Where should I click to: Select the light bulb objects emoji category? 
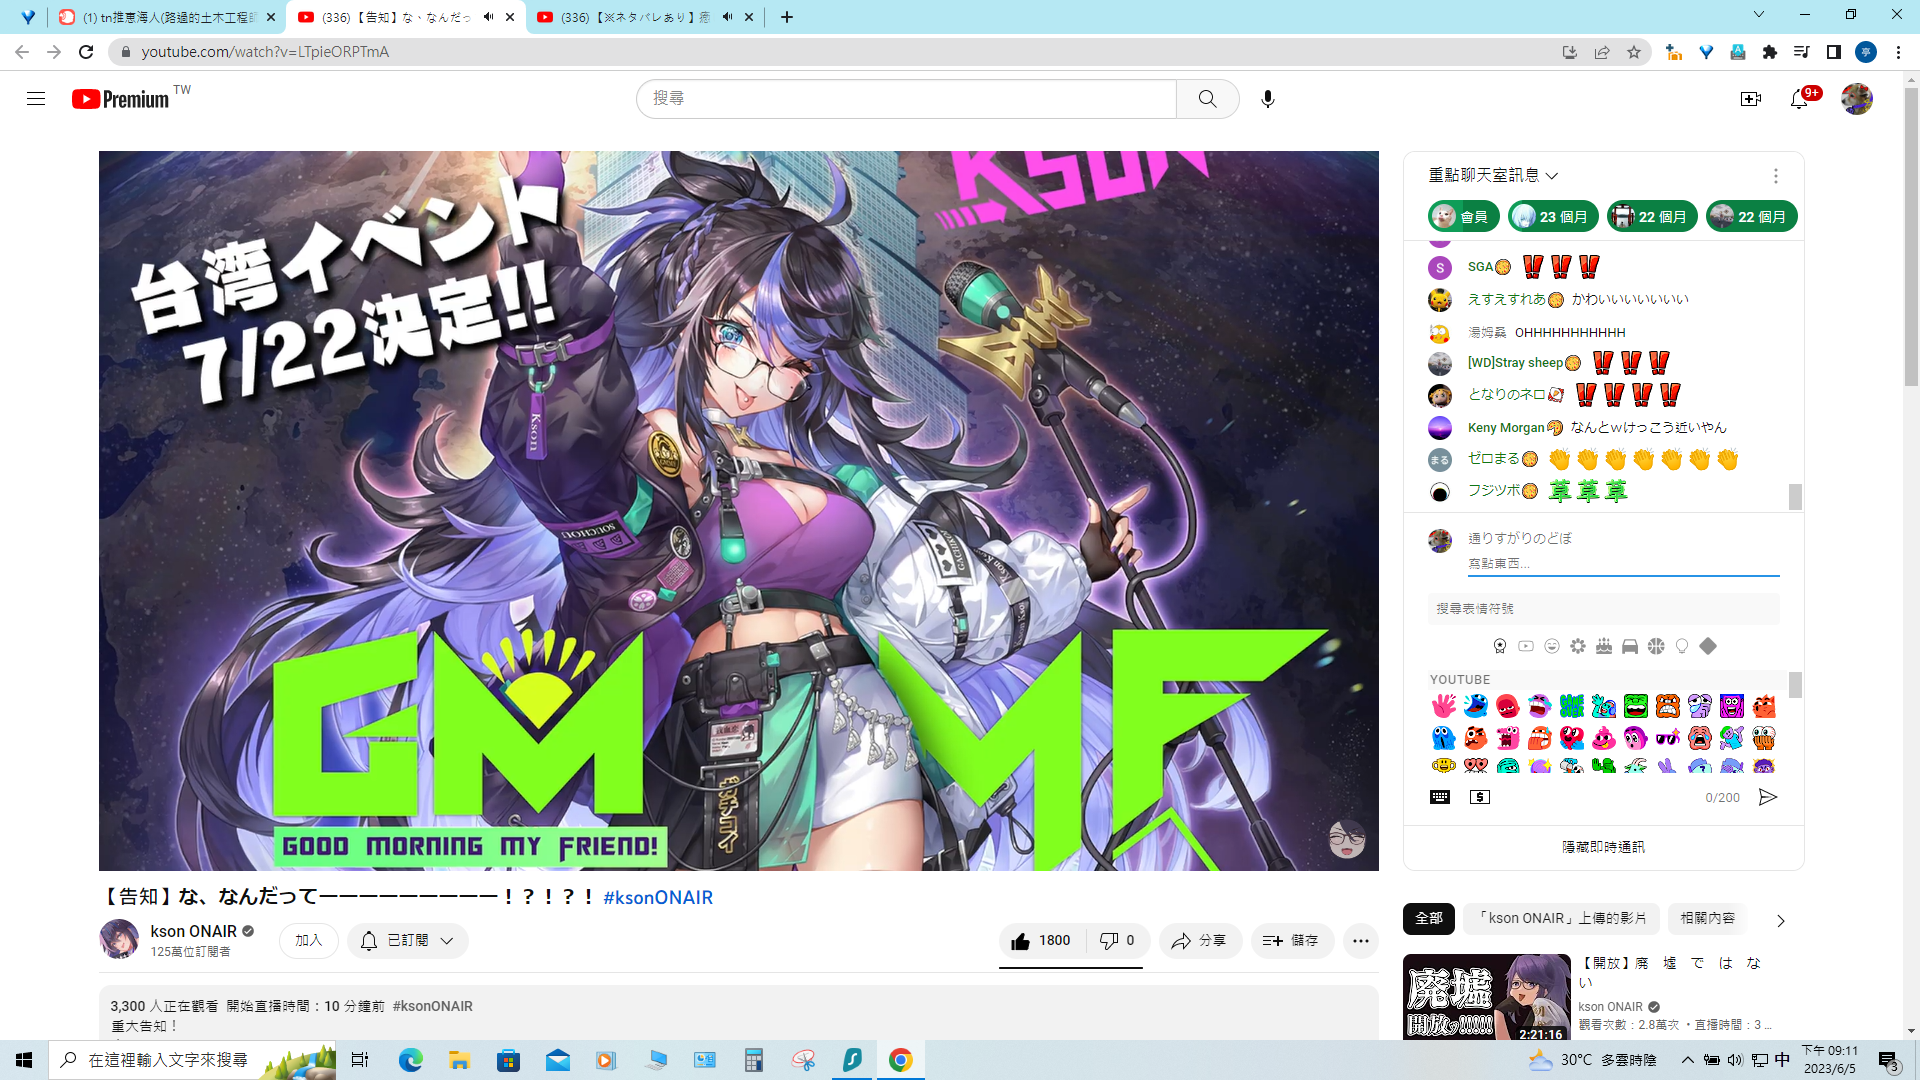pyautogui.click(x=1682, y=646)
